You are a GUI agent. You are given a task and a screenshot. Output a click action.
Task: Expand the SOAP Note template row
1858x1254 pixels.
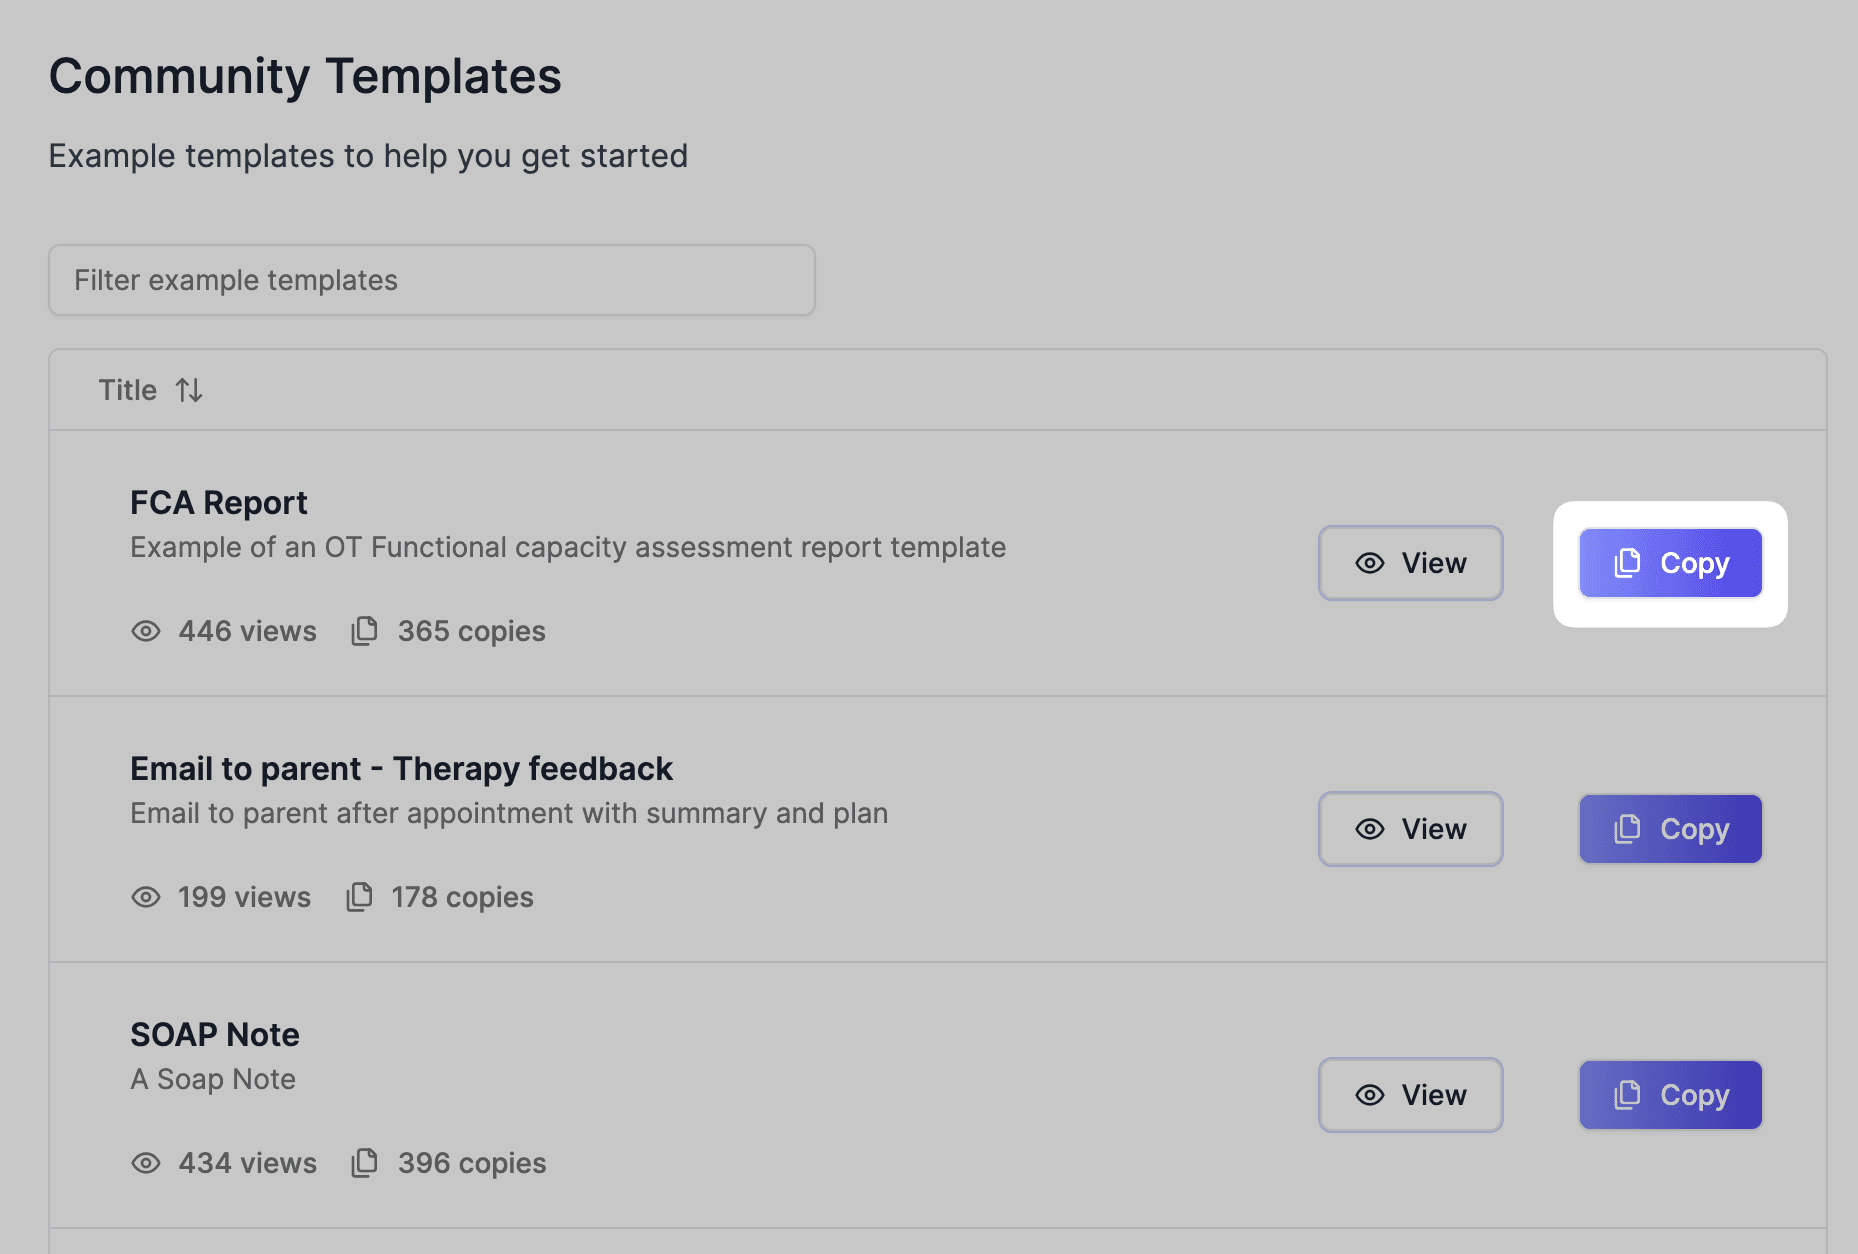coord(214,1034)
